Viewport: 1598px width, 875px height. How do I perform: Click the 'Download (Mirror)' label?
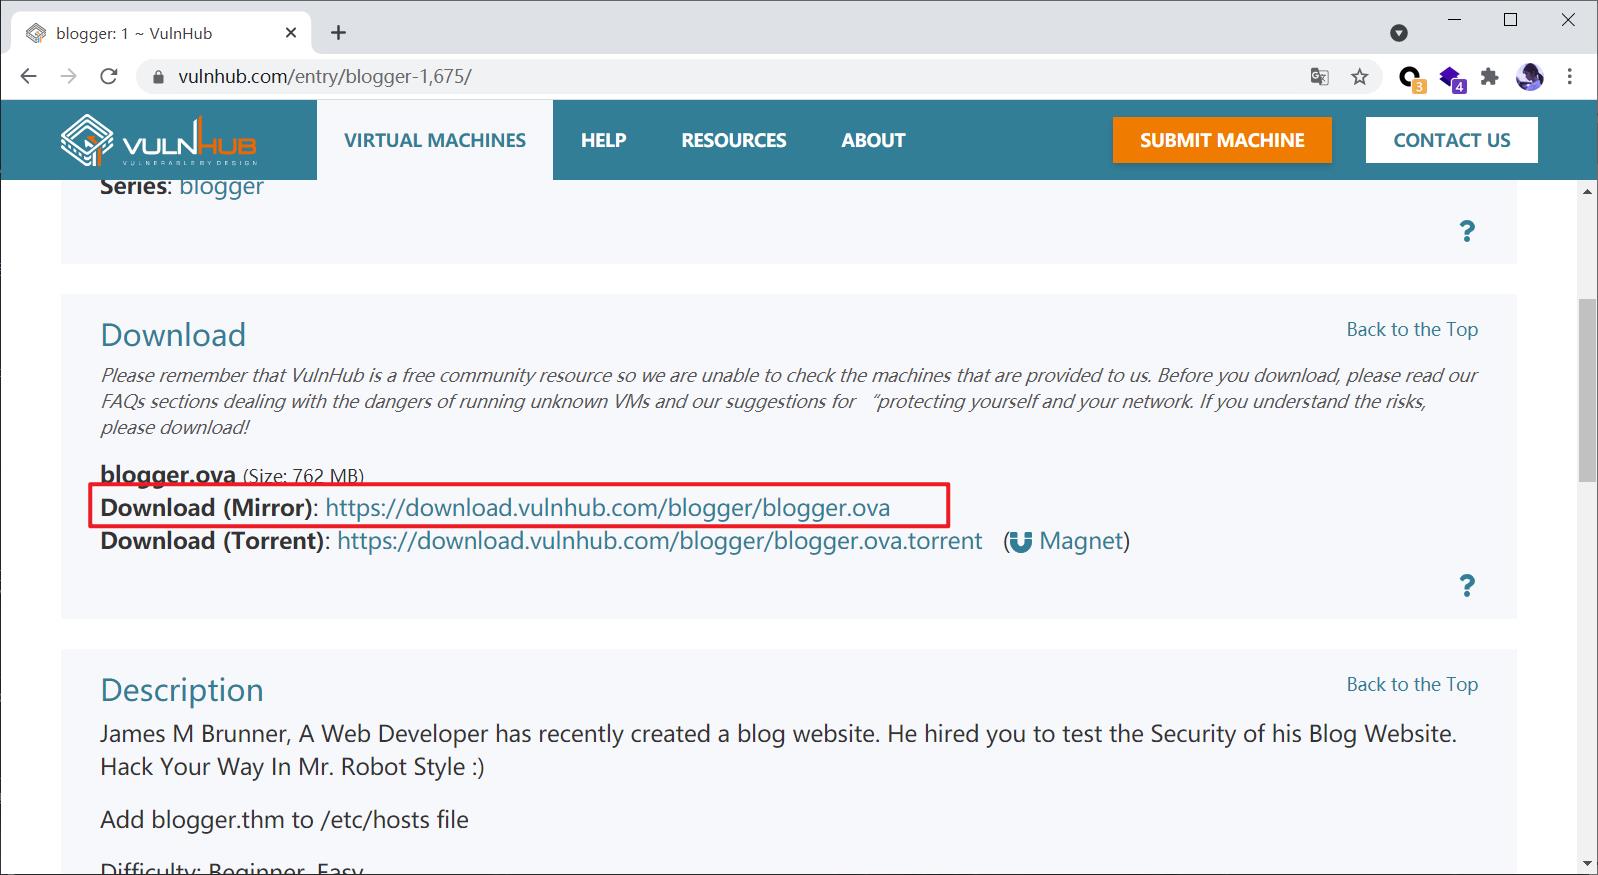(207, 508)
